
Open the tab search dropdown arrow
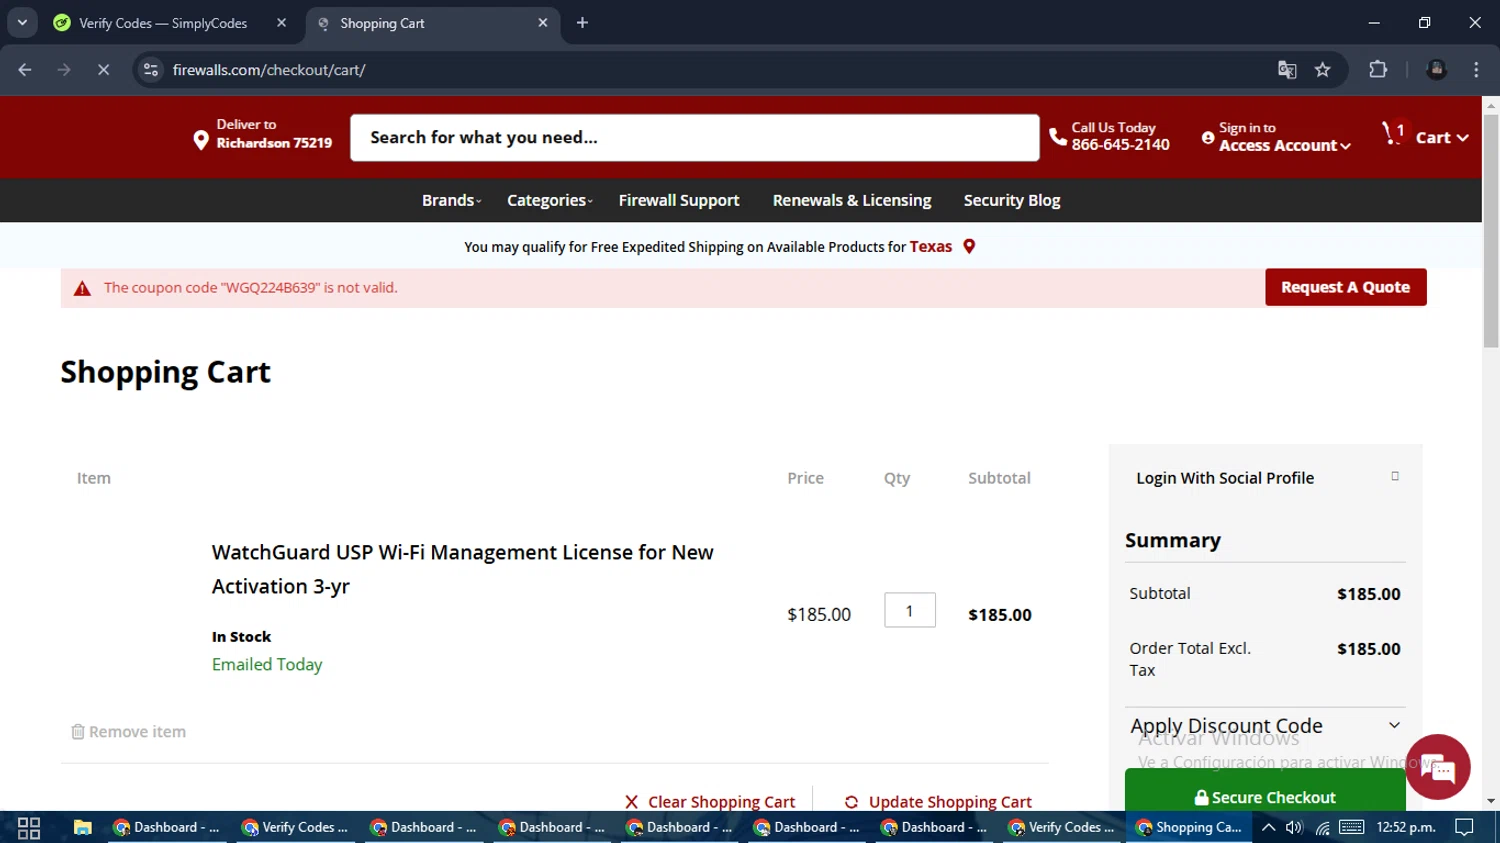tap(22, 23)
